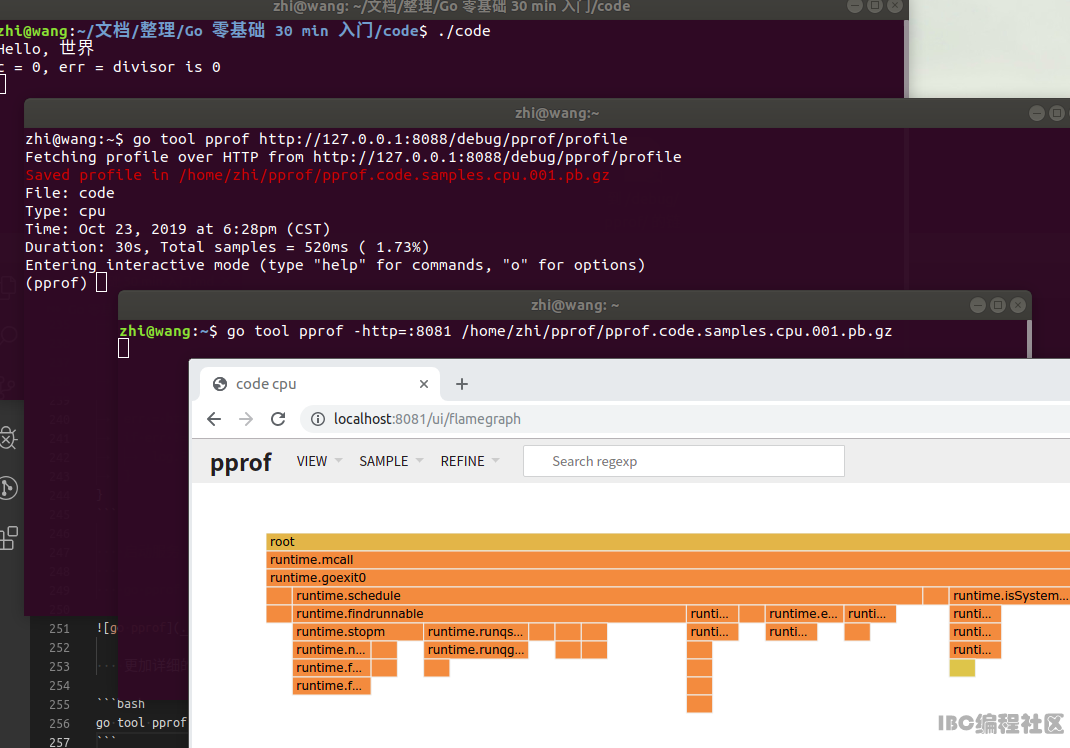Click the scrollbar of the pprof -http terminal
Image resolution: width=1070 pixels, height=748 pixels.
coord(1029,339)
